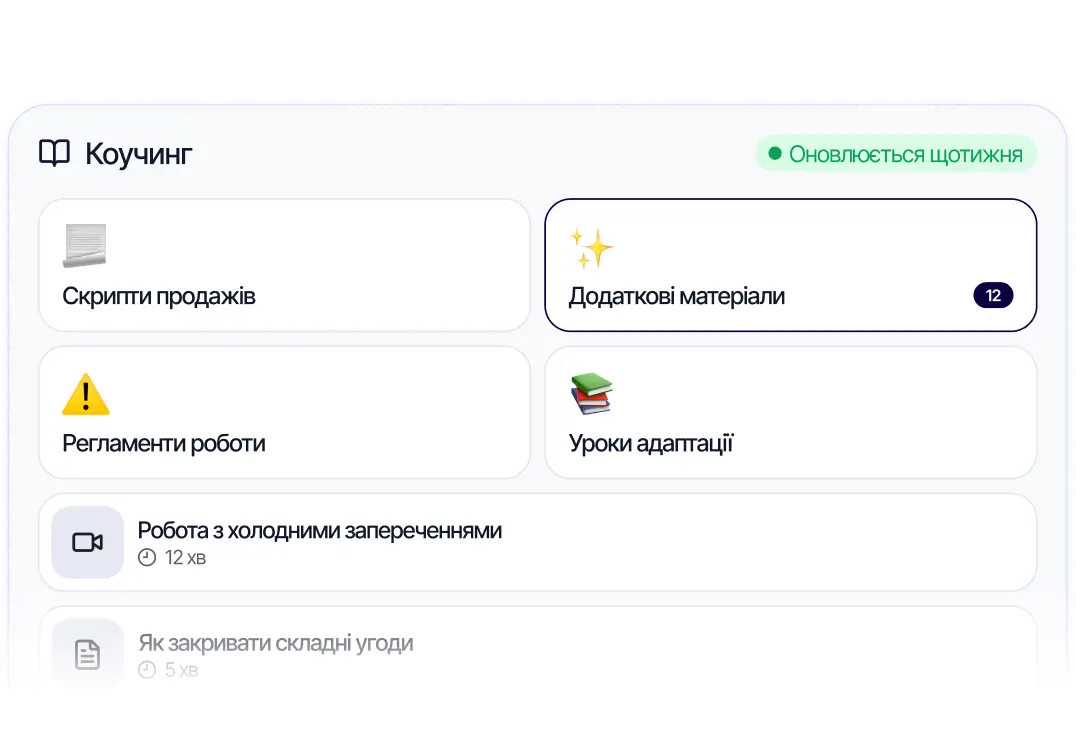Select the sparkles icon on Додаткові матеріали

592,248
